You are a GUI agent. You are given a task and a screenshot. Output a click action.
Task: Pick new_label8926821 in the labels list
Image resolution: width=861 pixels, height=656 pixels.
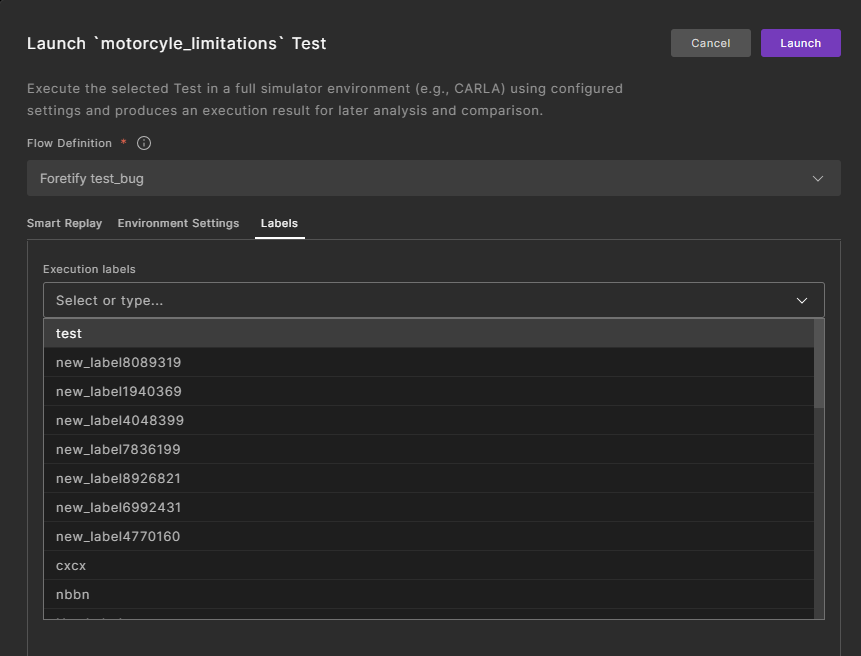click(428, 478)
